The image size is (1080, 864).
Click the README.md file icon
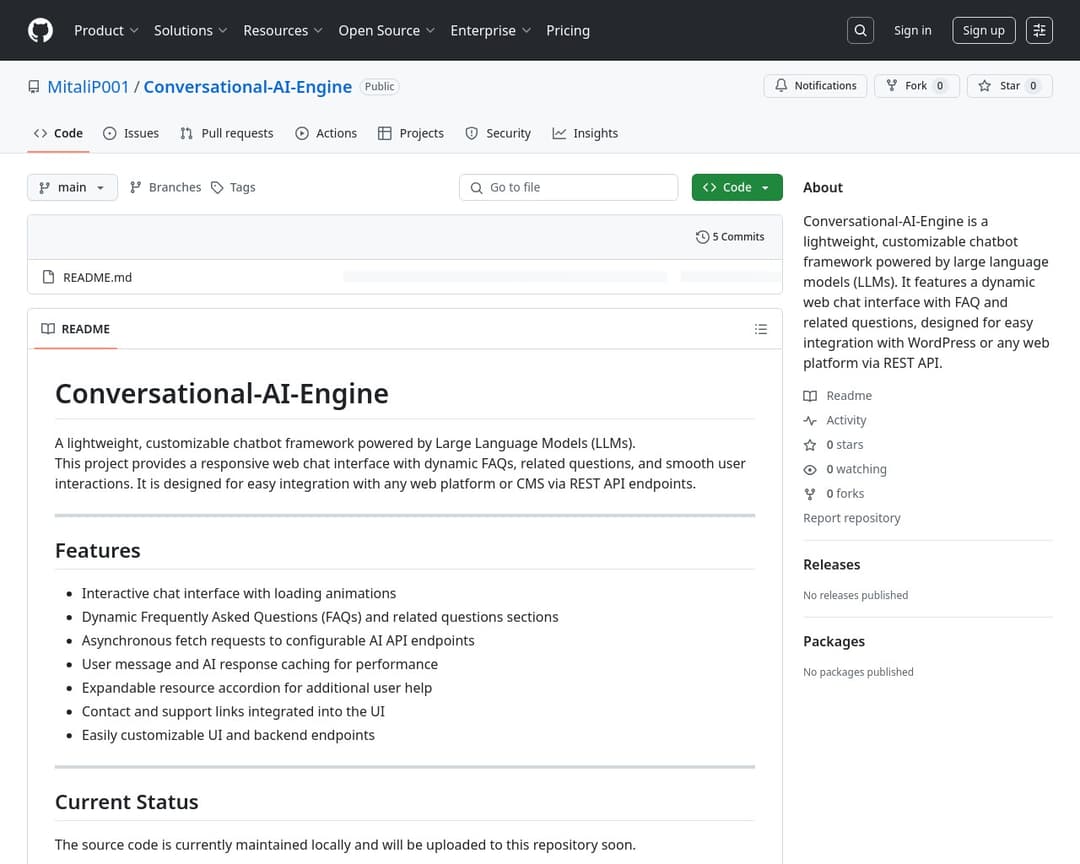pyautogui.click(x=48, y=277)
